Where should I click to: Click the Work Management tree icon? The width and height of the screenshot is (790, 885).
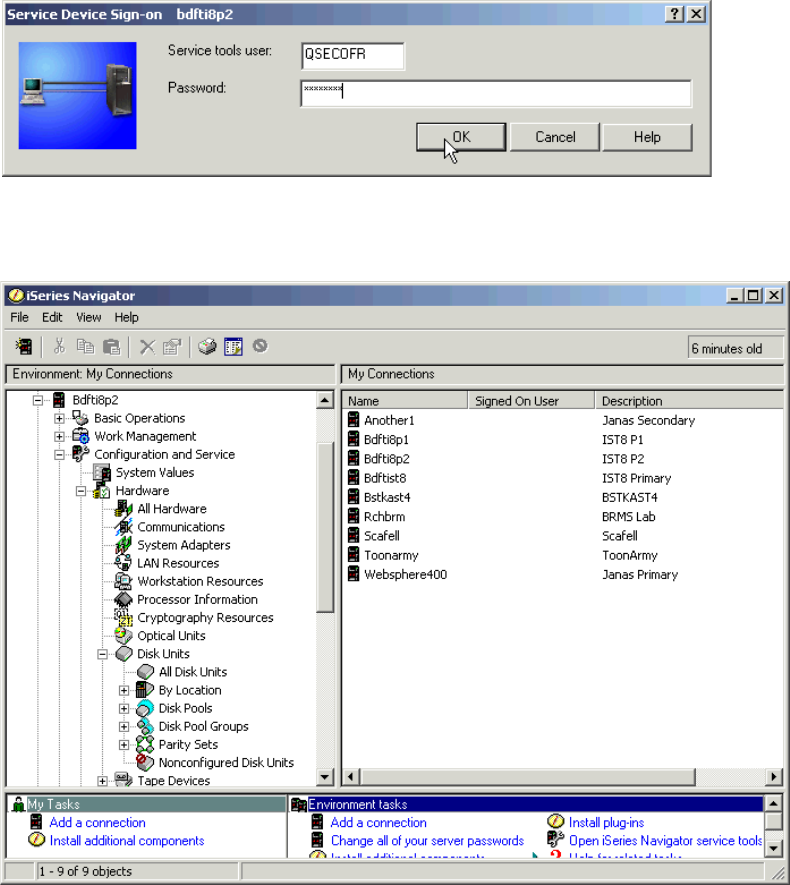point(80,436)
